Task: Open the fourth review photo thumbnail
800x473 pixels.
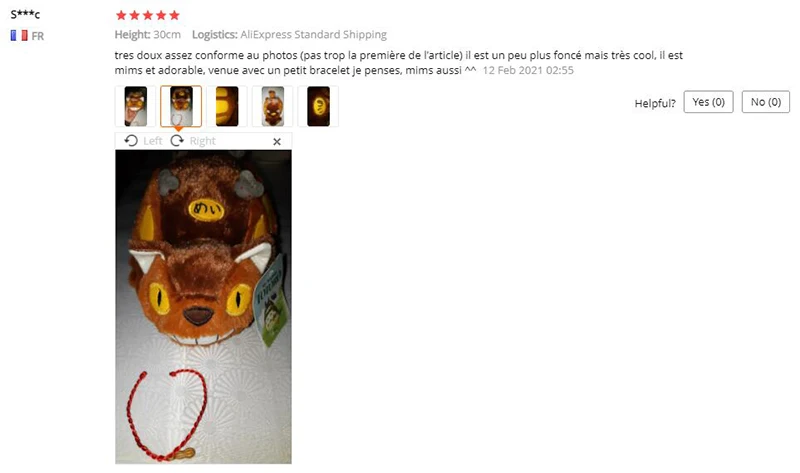Action: tap(272, 106)
